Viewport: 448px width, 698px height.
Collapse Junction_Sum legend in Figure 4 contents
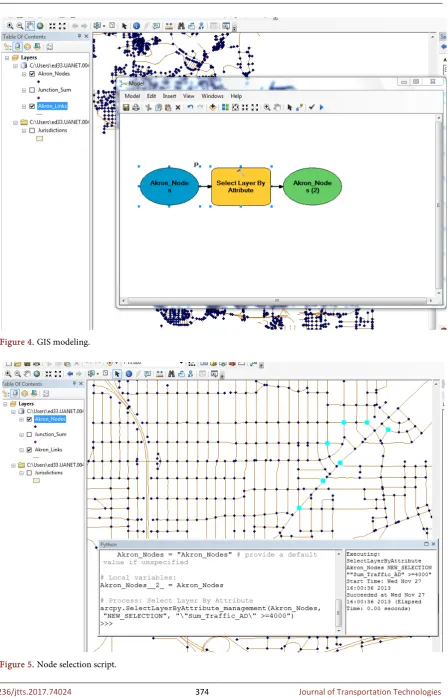tap(24, 90)
